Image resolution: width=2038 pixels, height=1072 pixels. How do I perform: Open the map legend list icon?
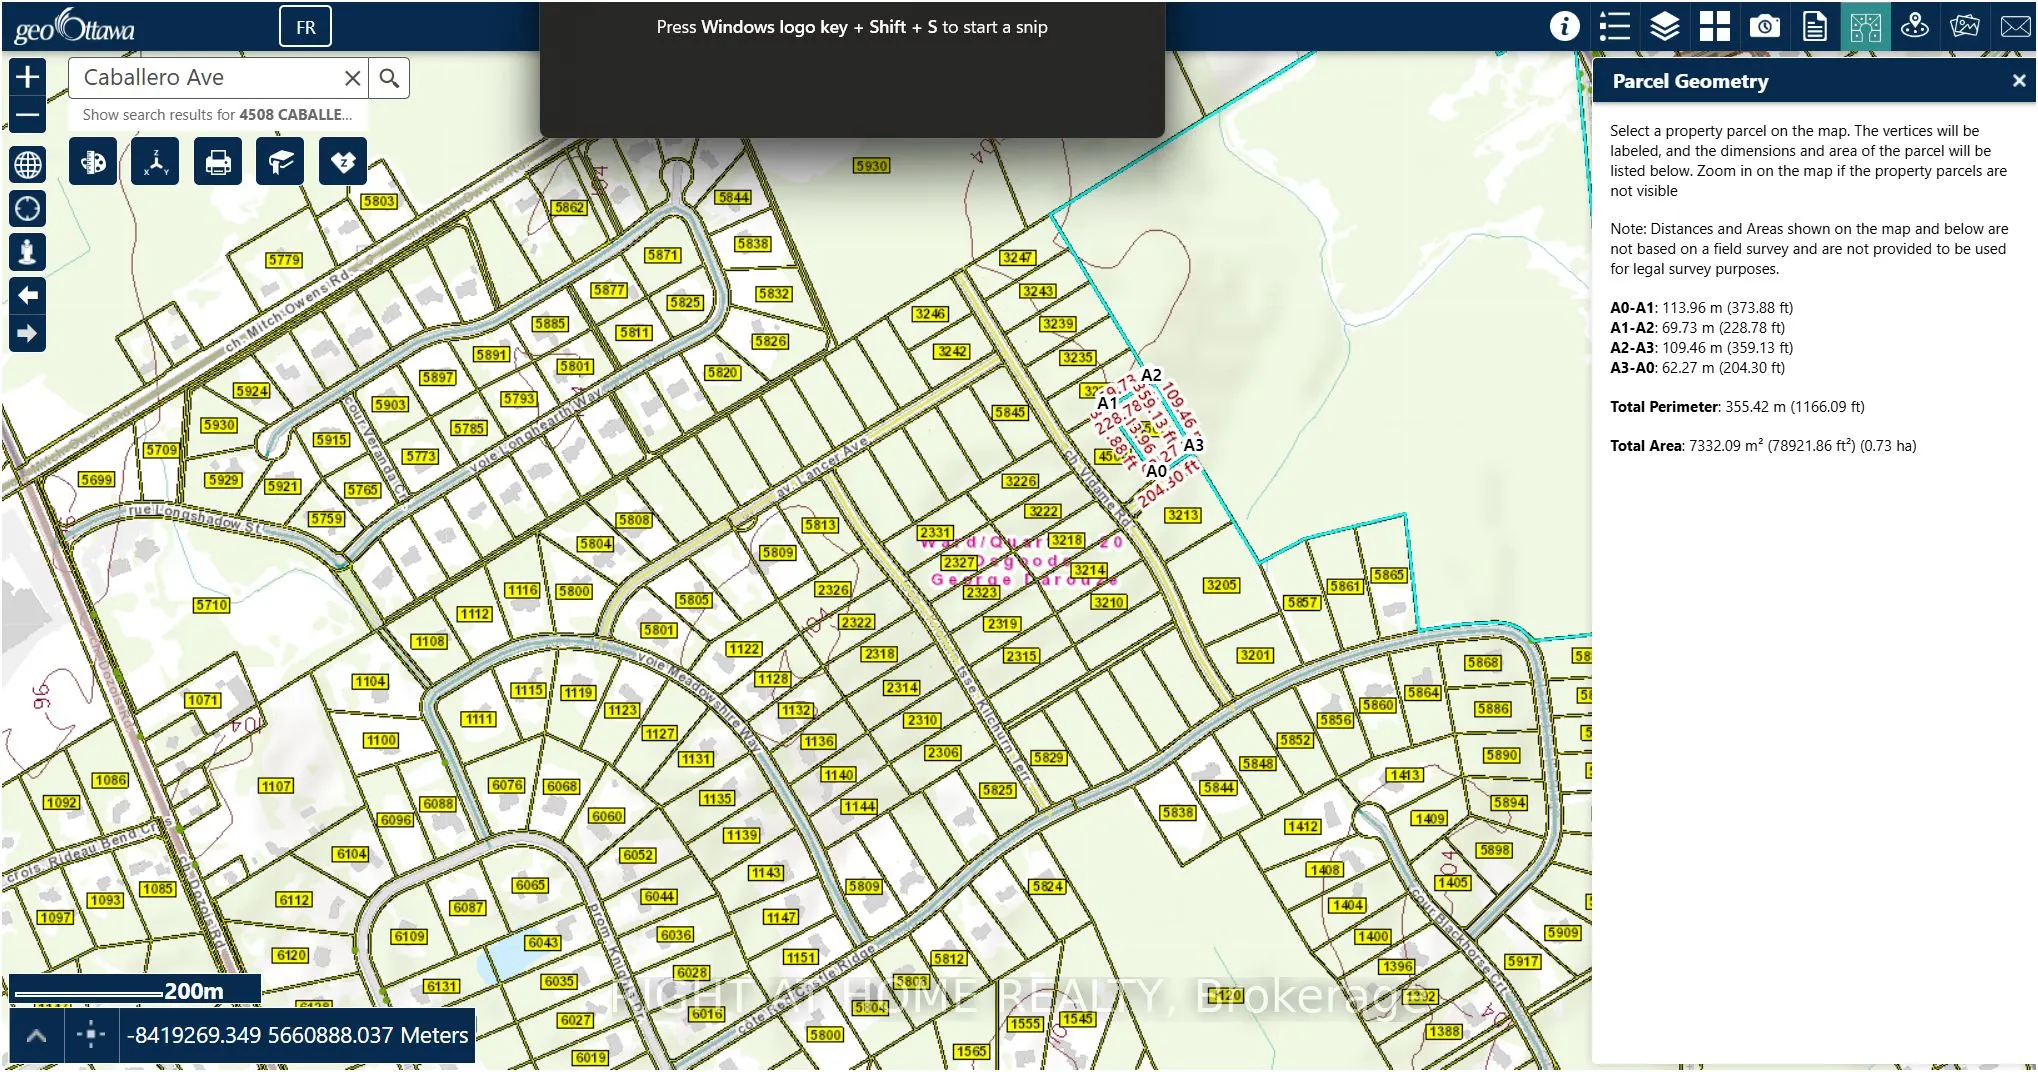pos(1615,26)
